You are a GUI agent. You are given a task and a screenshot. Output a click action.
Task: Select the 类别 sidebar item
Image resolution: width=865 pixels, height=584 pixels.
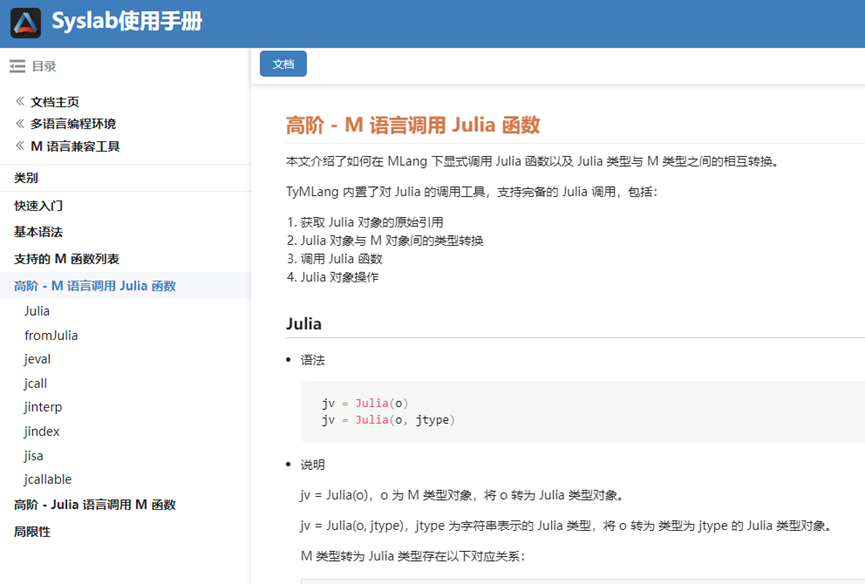point(26,178)
